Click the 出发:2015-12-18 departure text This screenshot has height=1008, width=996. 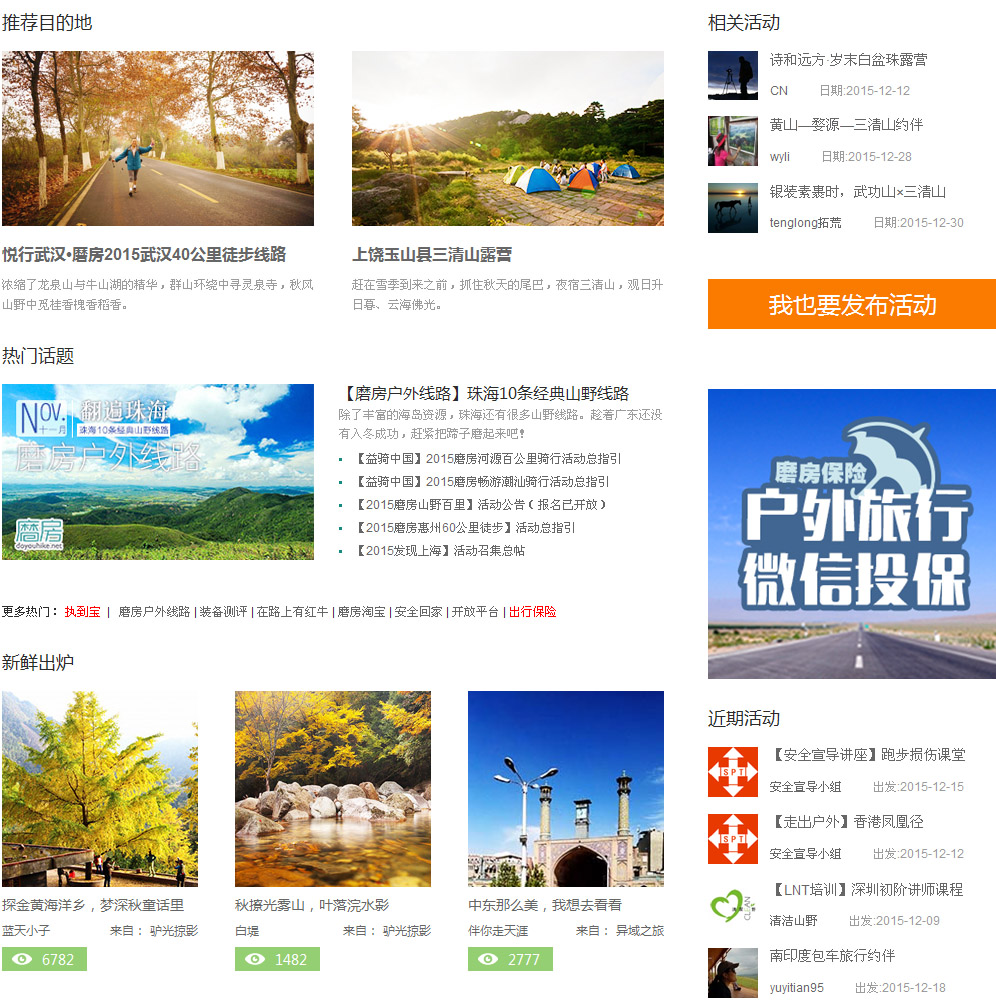click(x=900, y=988)
